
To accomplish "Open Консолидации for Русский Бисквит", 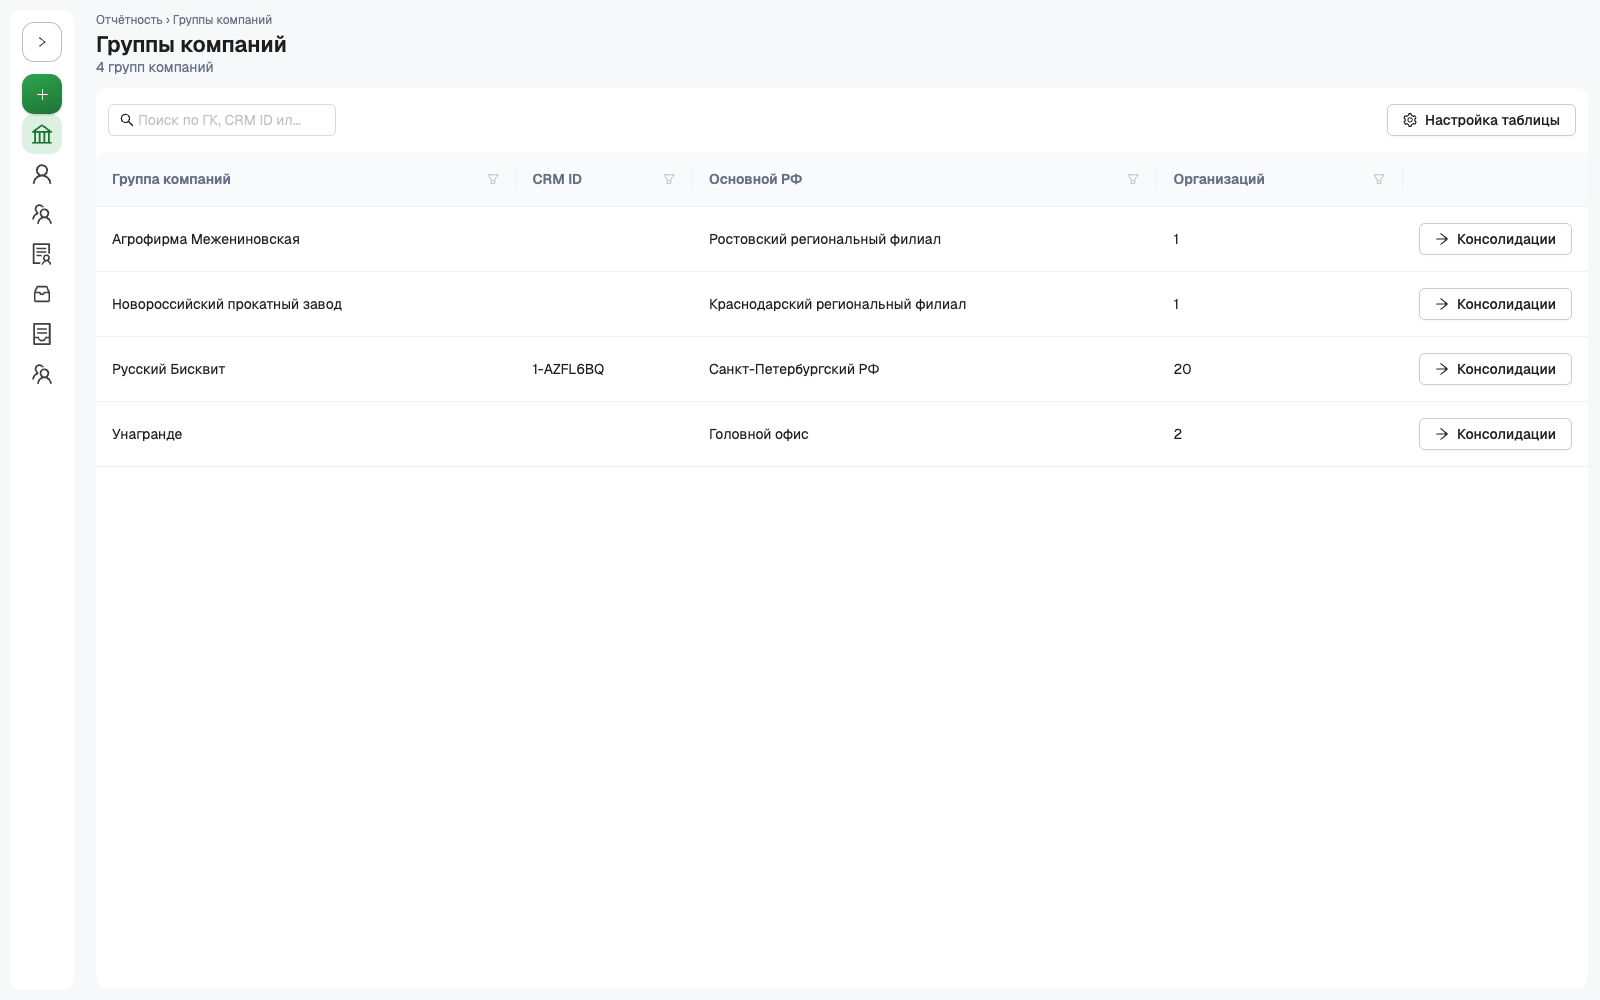I will (1495, 369).
